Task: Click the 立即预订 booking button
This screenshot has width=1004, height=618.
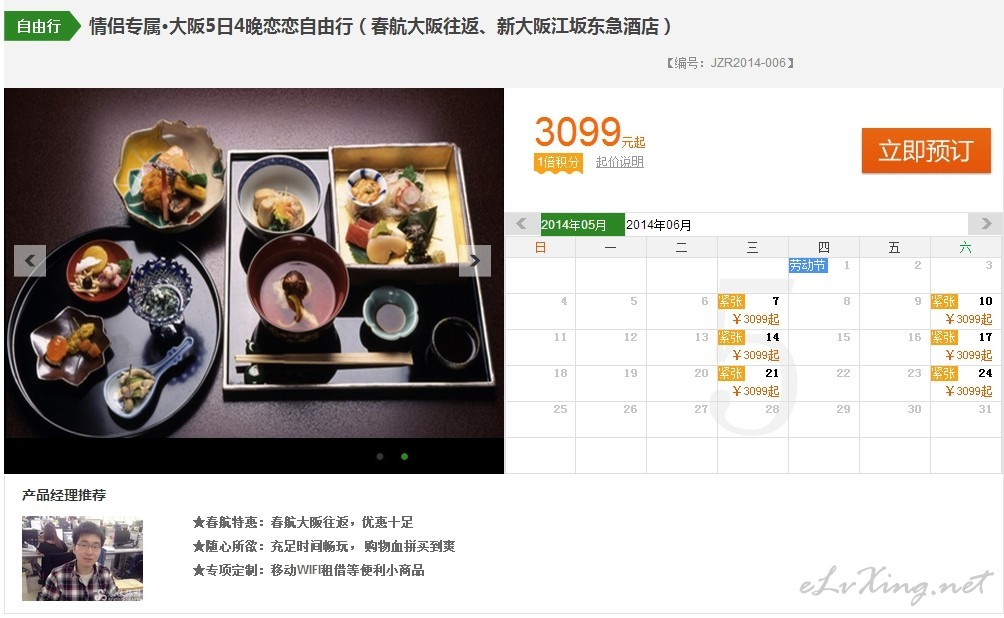Action: pos(926,151)
